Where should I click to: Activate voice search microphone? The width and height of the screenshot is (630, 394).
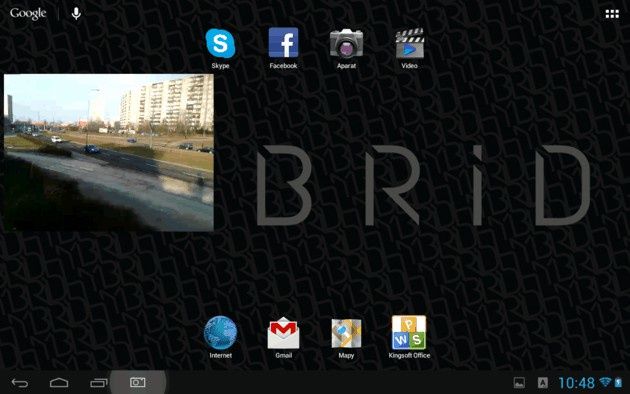[76, 13]
